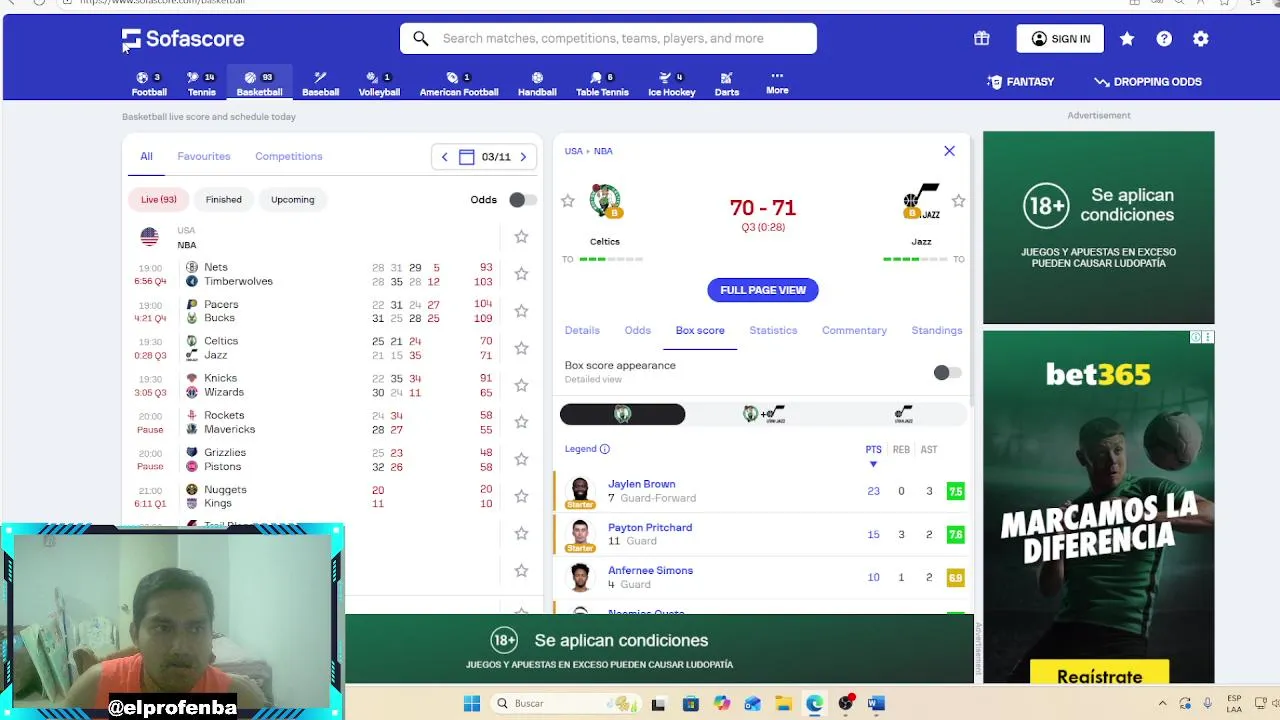1280x720 pixels.
Task: Open the help question mark icon
Action: pos(1164,39)
